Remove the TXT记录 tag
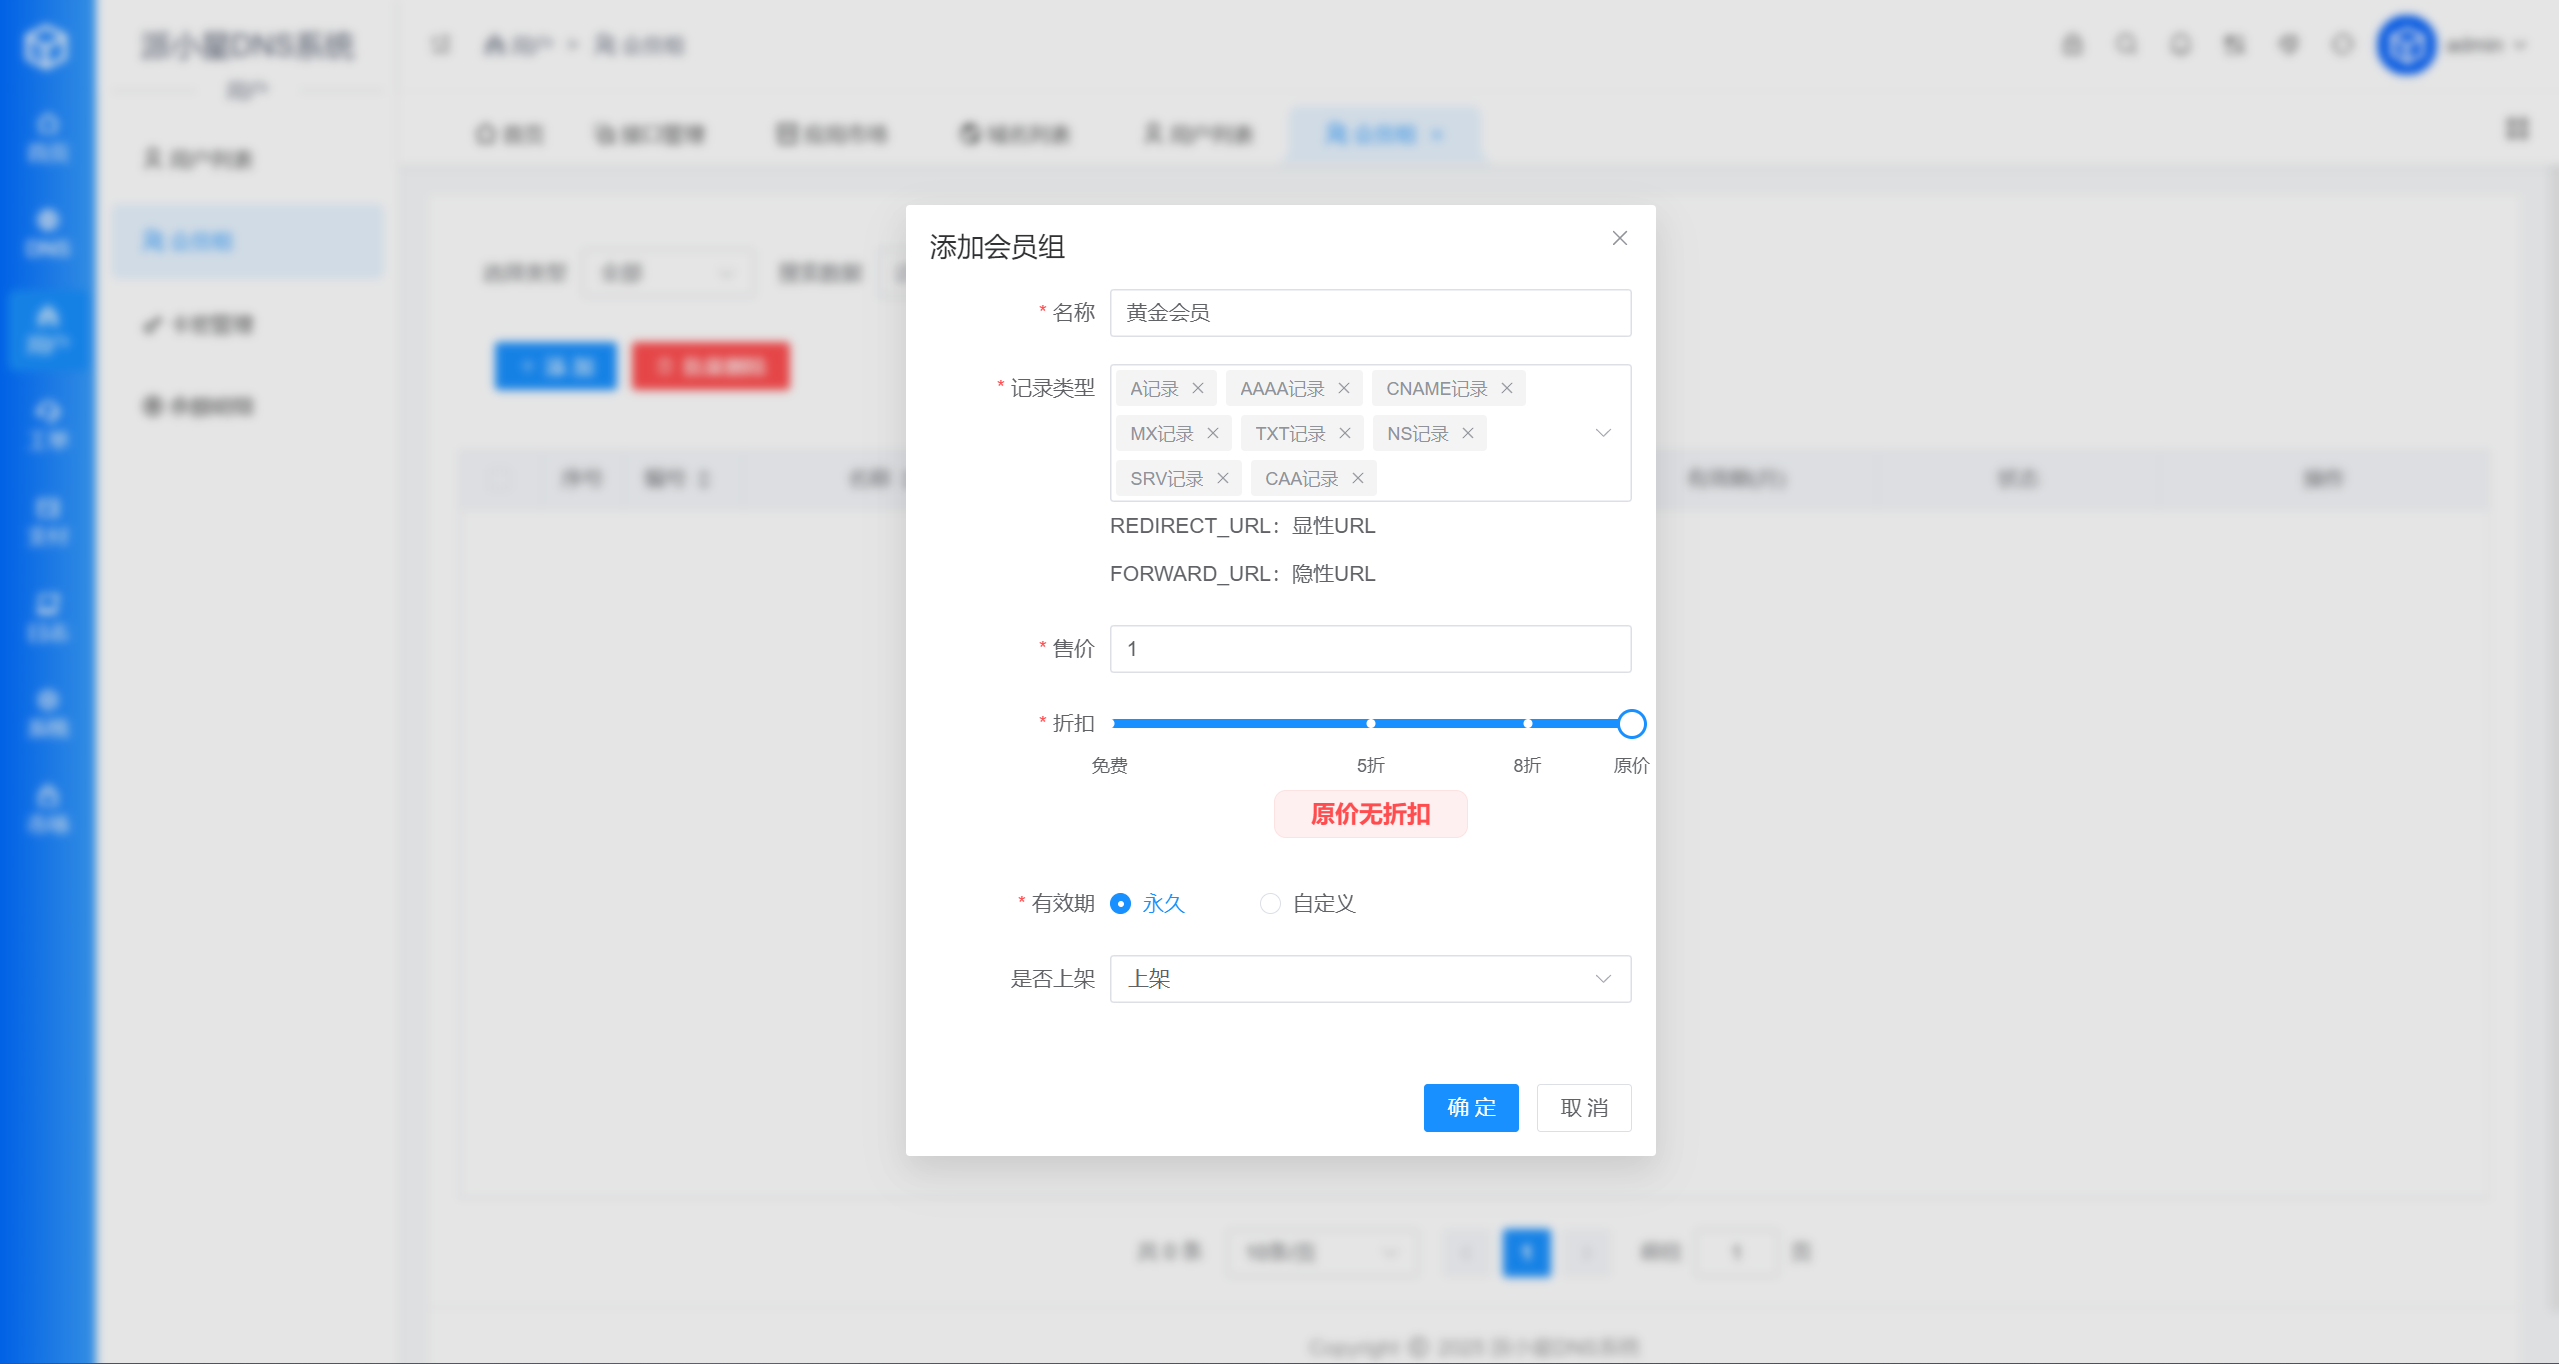The height and width of the screenshot is (1364, 2559). pos(1344,433)
